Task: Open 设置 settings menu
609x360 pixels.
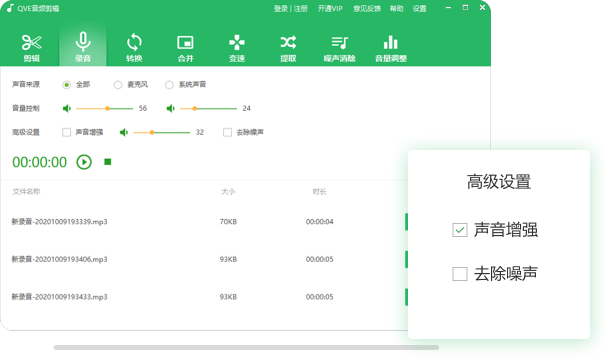Action: coord(419,9)
